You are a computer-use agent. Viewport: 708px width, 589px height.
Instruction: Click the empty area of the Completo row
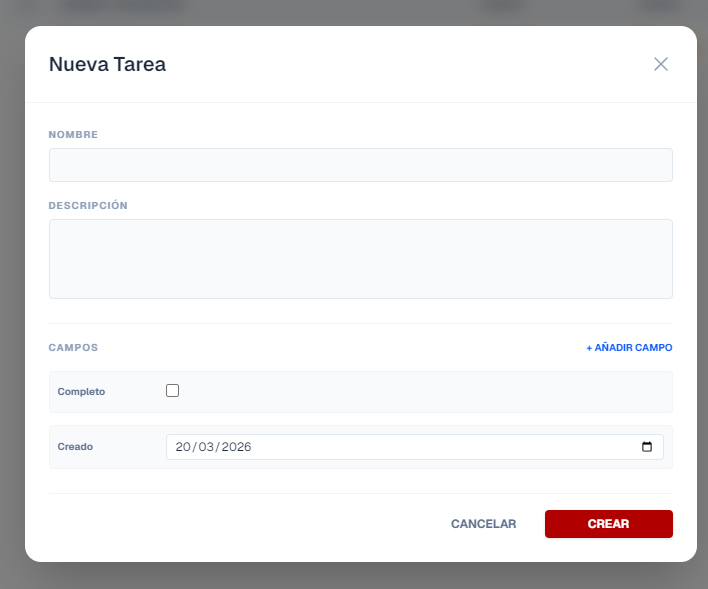(420, 392)
